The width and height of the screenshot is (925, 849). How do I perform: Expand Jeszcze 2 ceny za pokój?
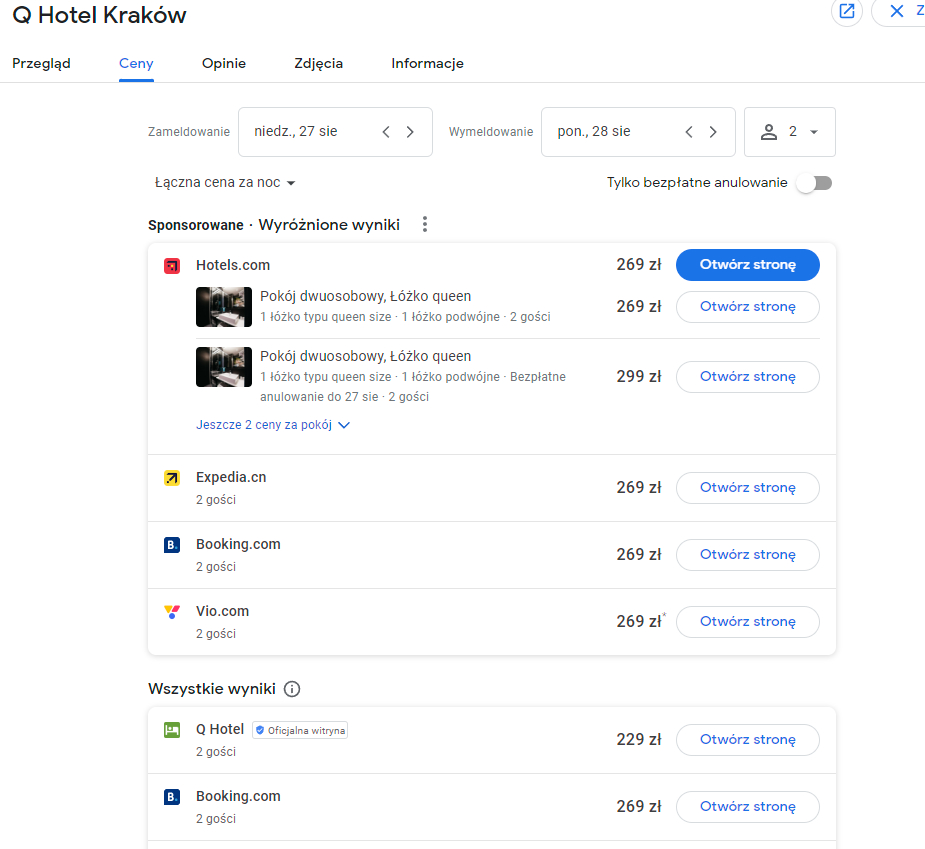[273, 425]
